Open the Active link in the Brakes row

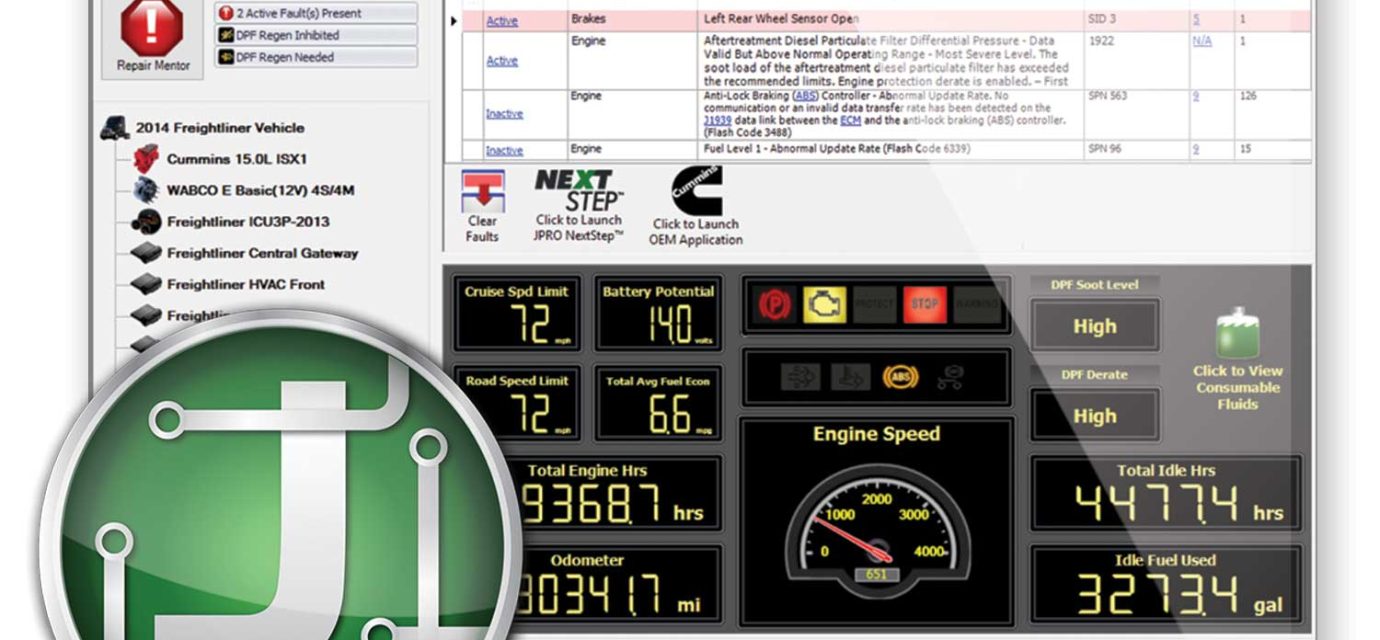coord(502,20)
